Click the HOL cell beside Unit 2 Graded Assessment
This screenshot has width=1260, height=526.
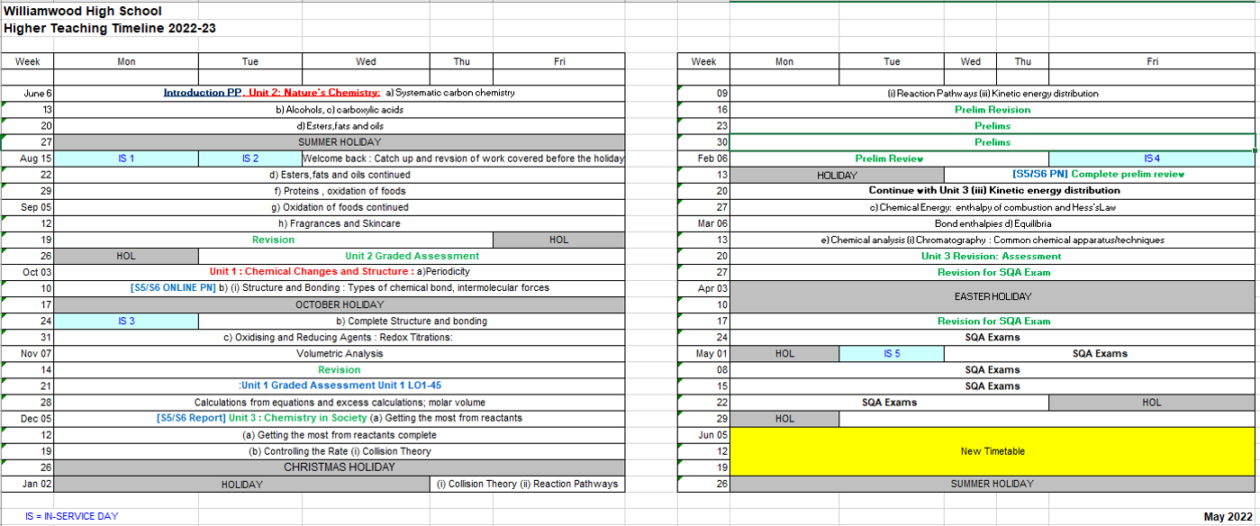(x=127, y=256)
